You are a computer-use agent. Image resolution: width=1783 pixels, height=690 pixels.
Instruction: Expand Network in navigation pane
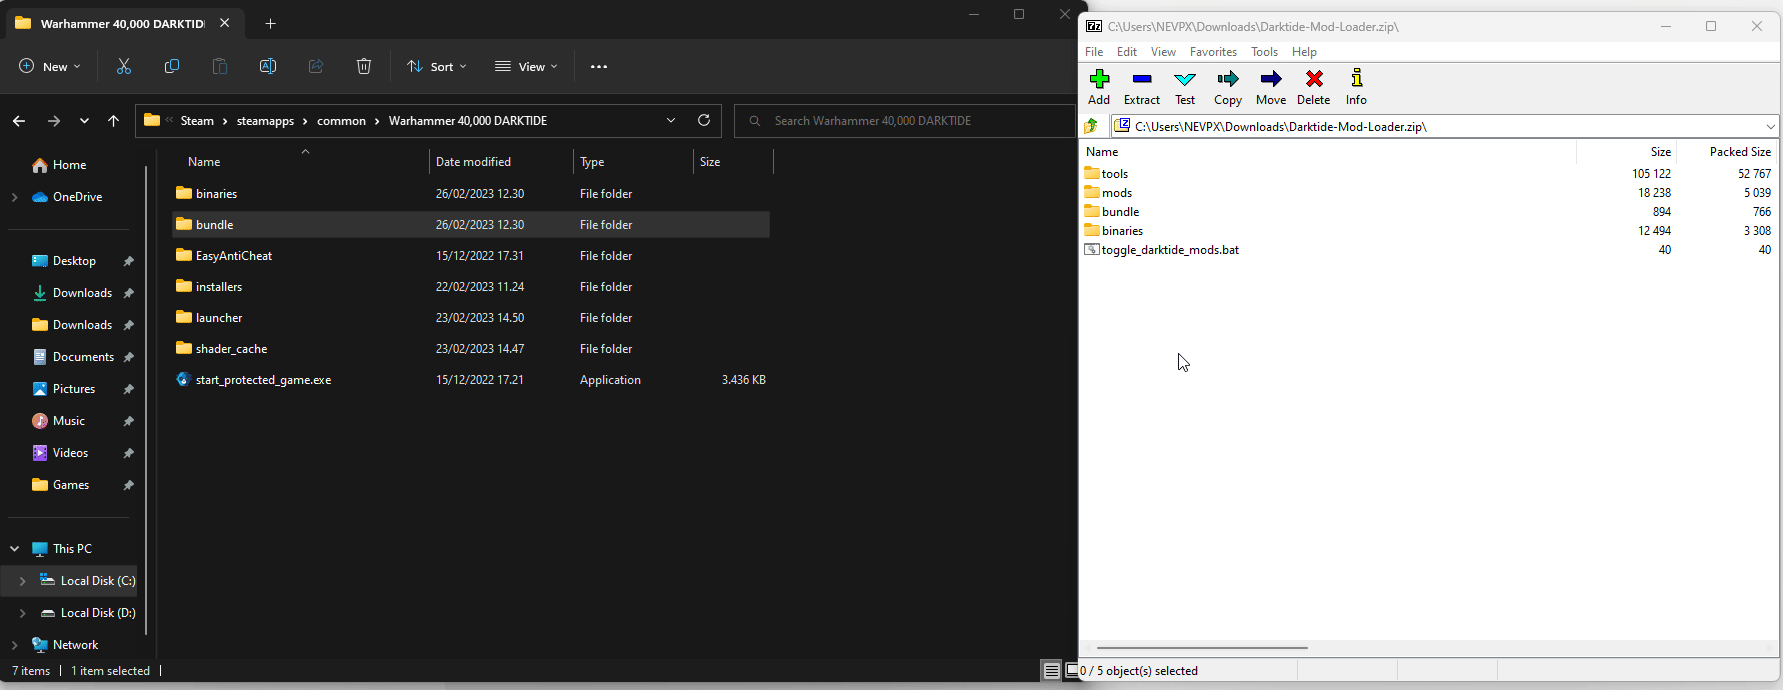[14, 645]
